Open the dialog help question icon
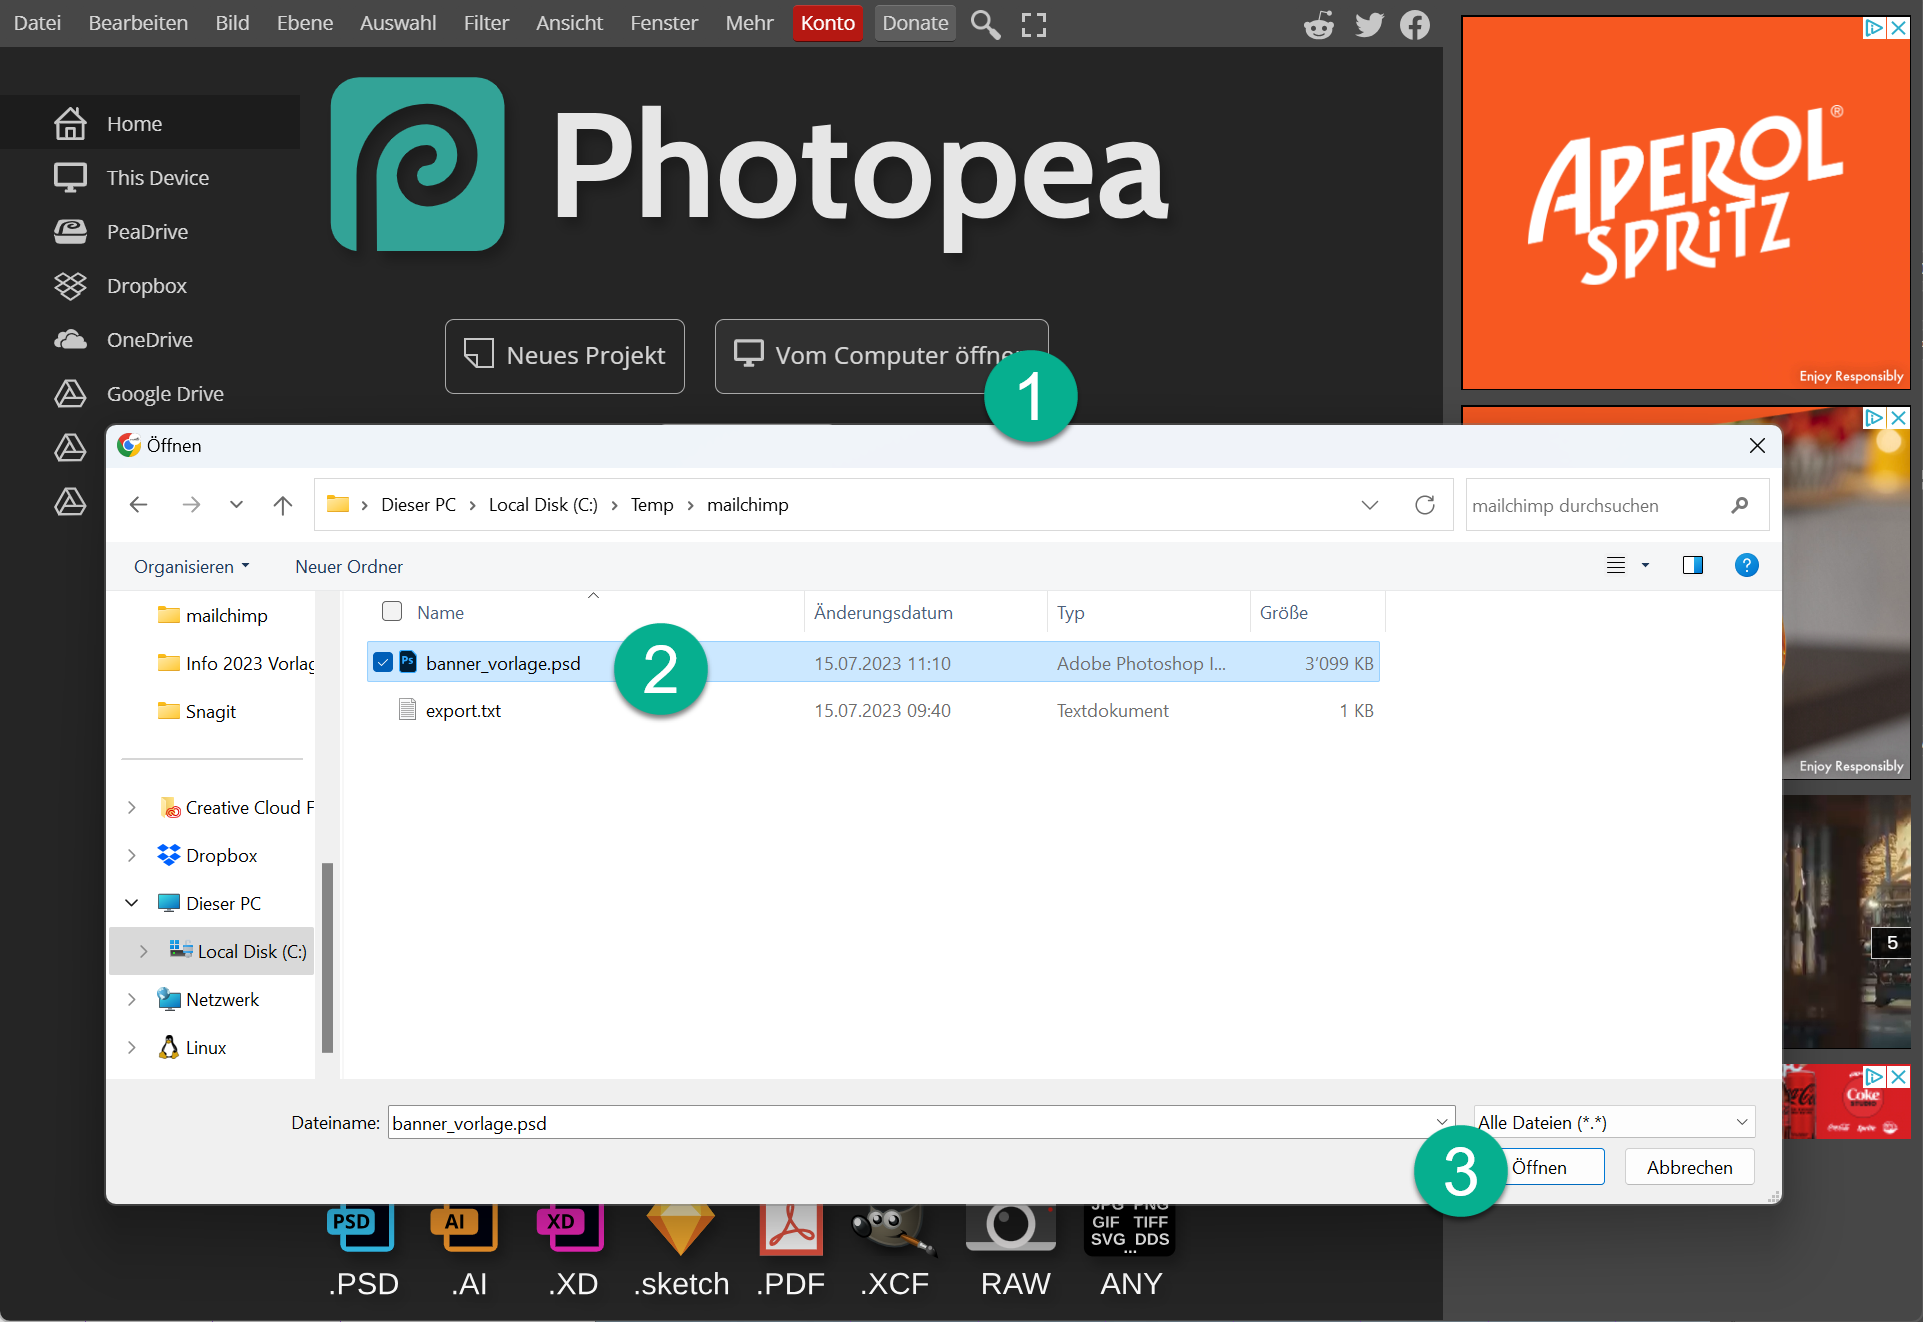The height and width of the screenshot is (1322, 1923). coord(1746,566)
